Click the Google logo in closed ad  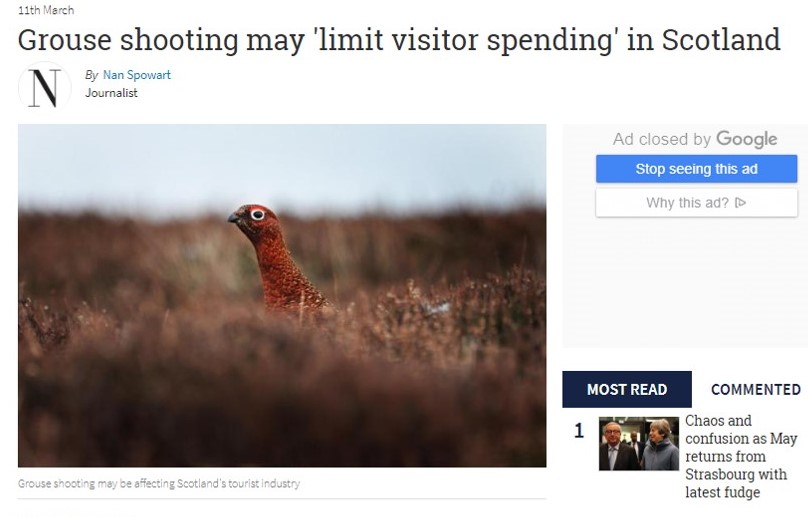click(747, 139)
